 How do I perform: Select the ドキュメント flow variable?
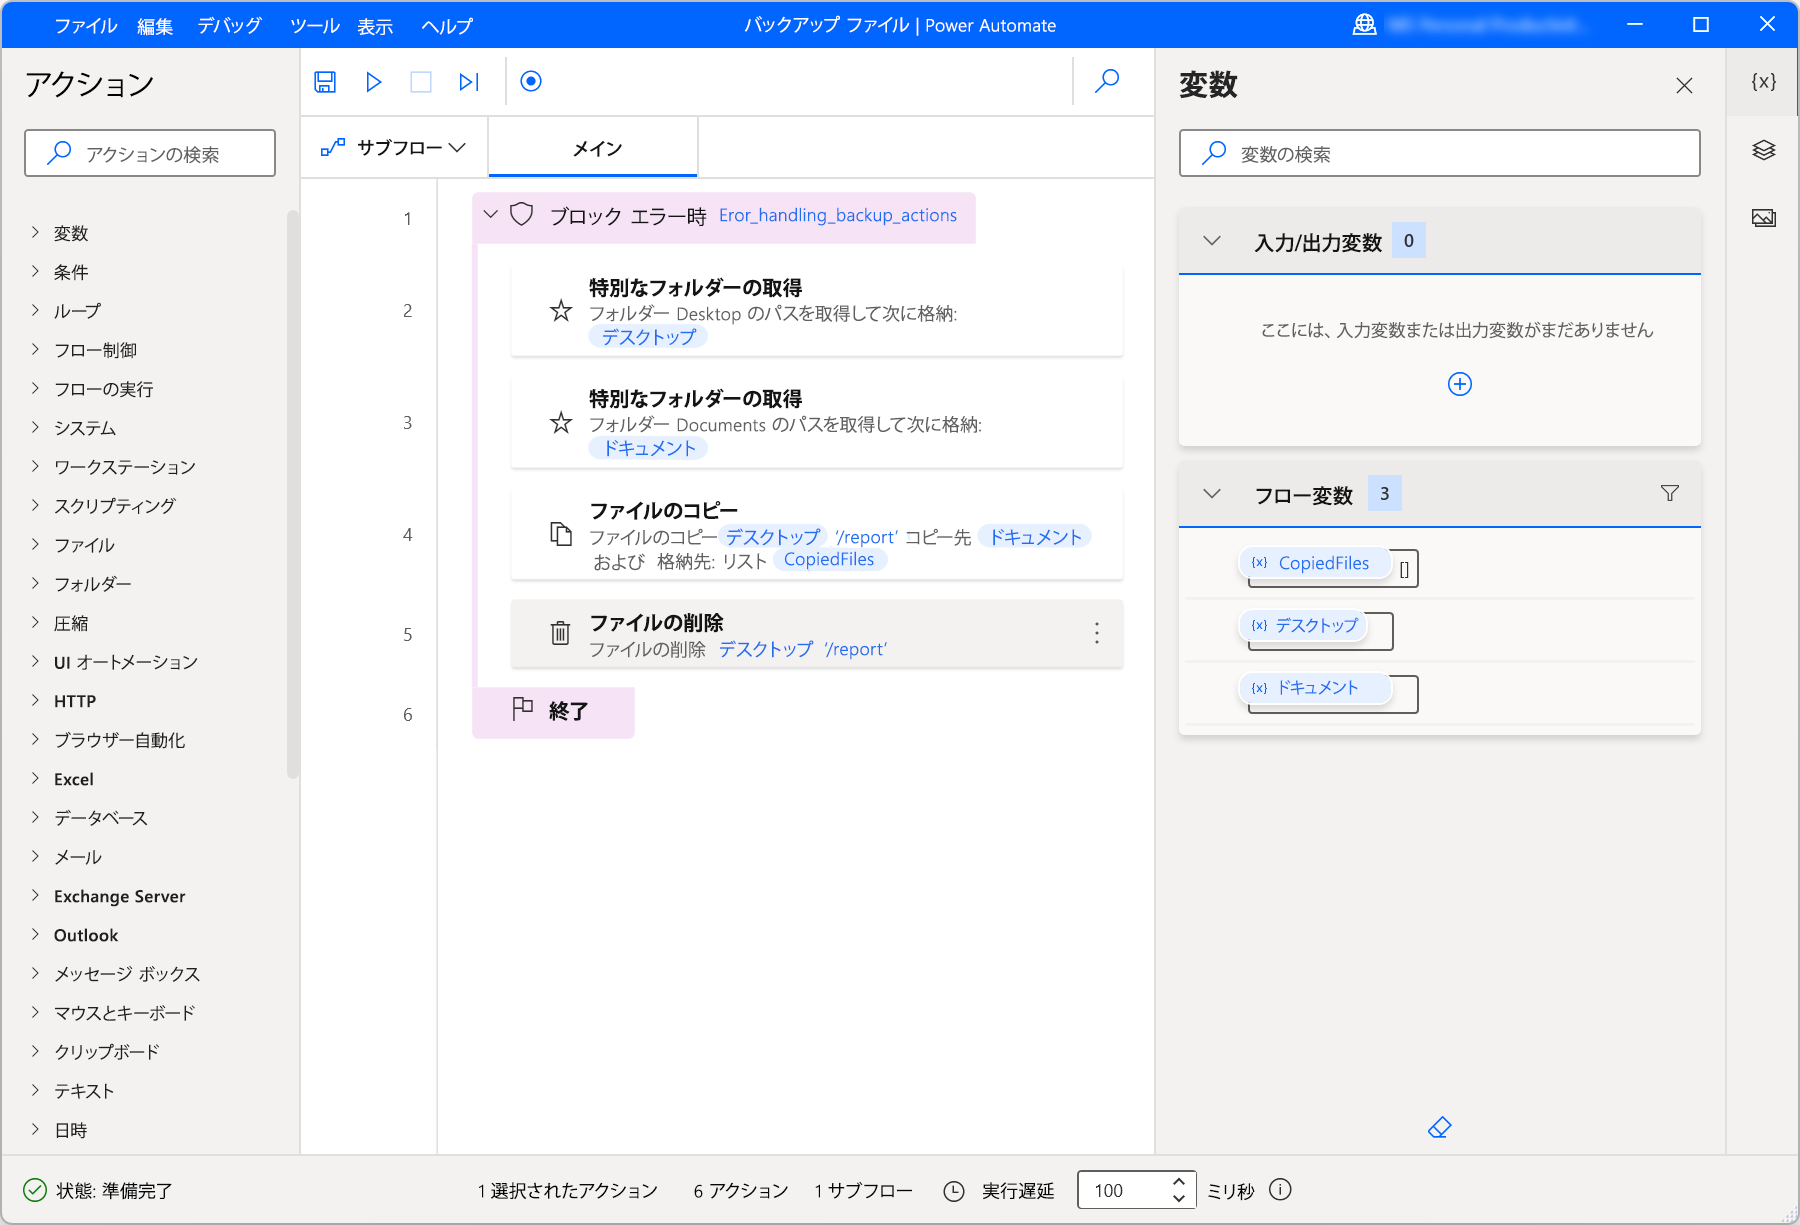point(1315,688)
